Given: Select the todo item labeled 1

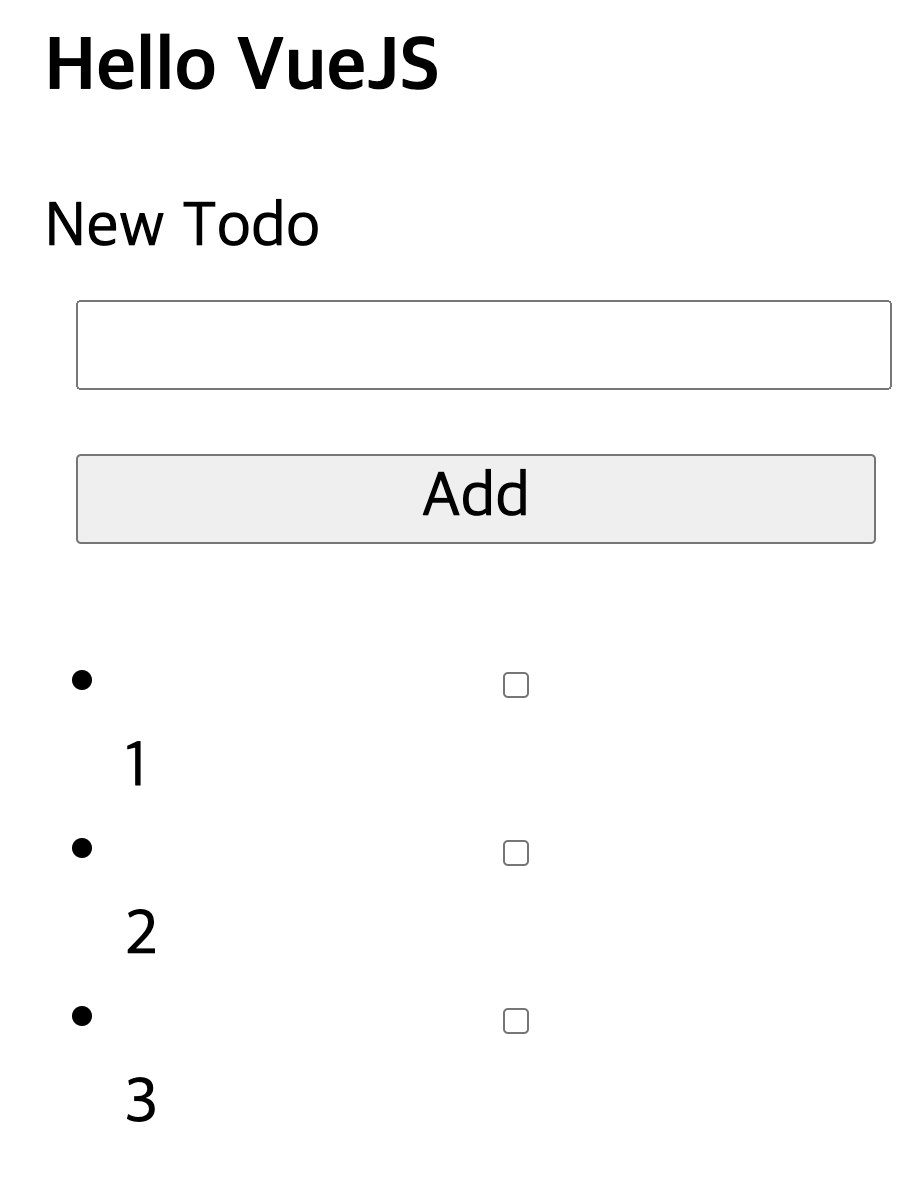Looking at the screenshot, I should click(136, 763).
